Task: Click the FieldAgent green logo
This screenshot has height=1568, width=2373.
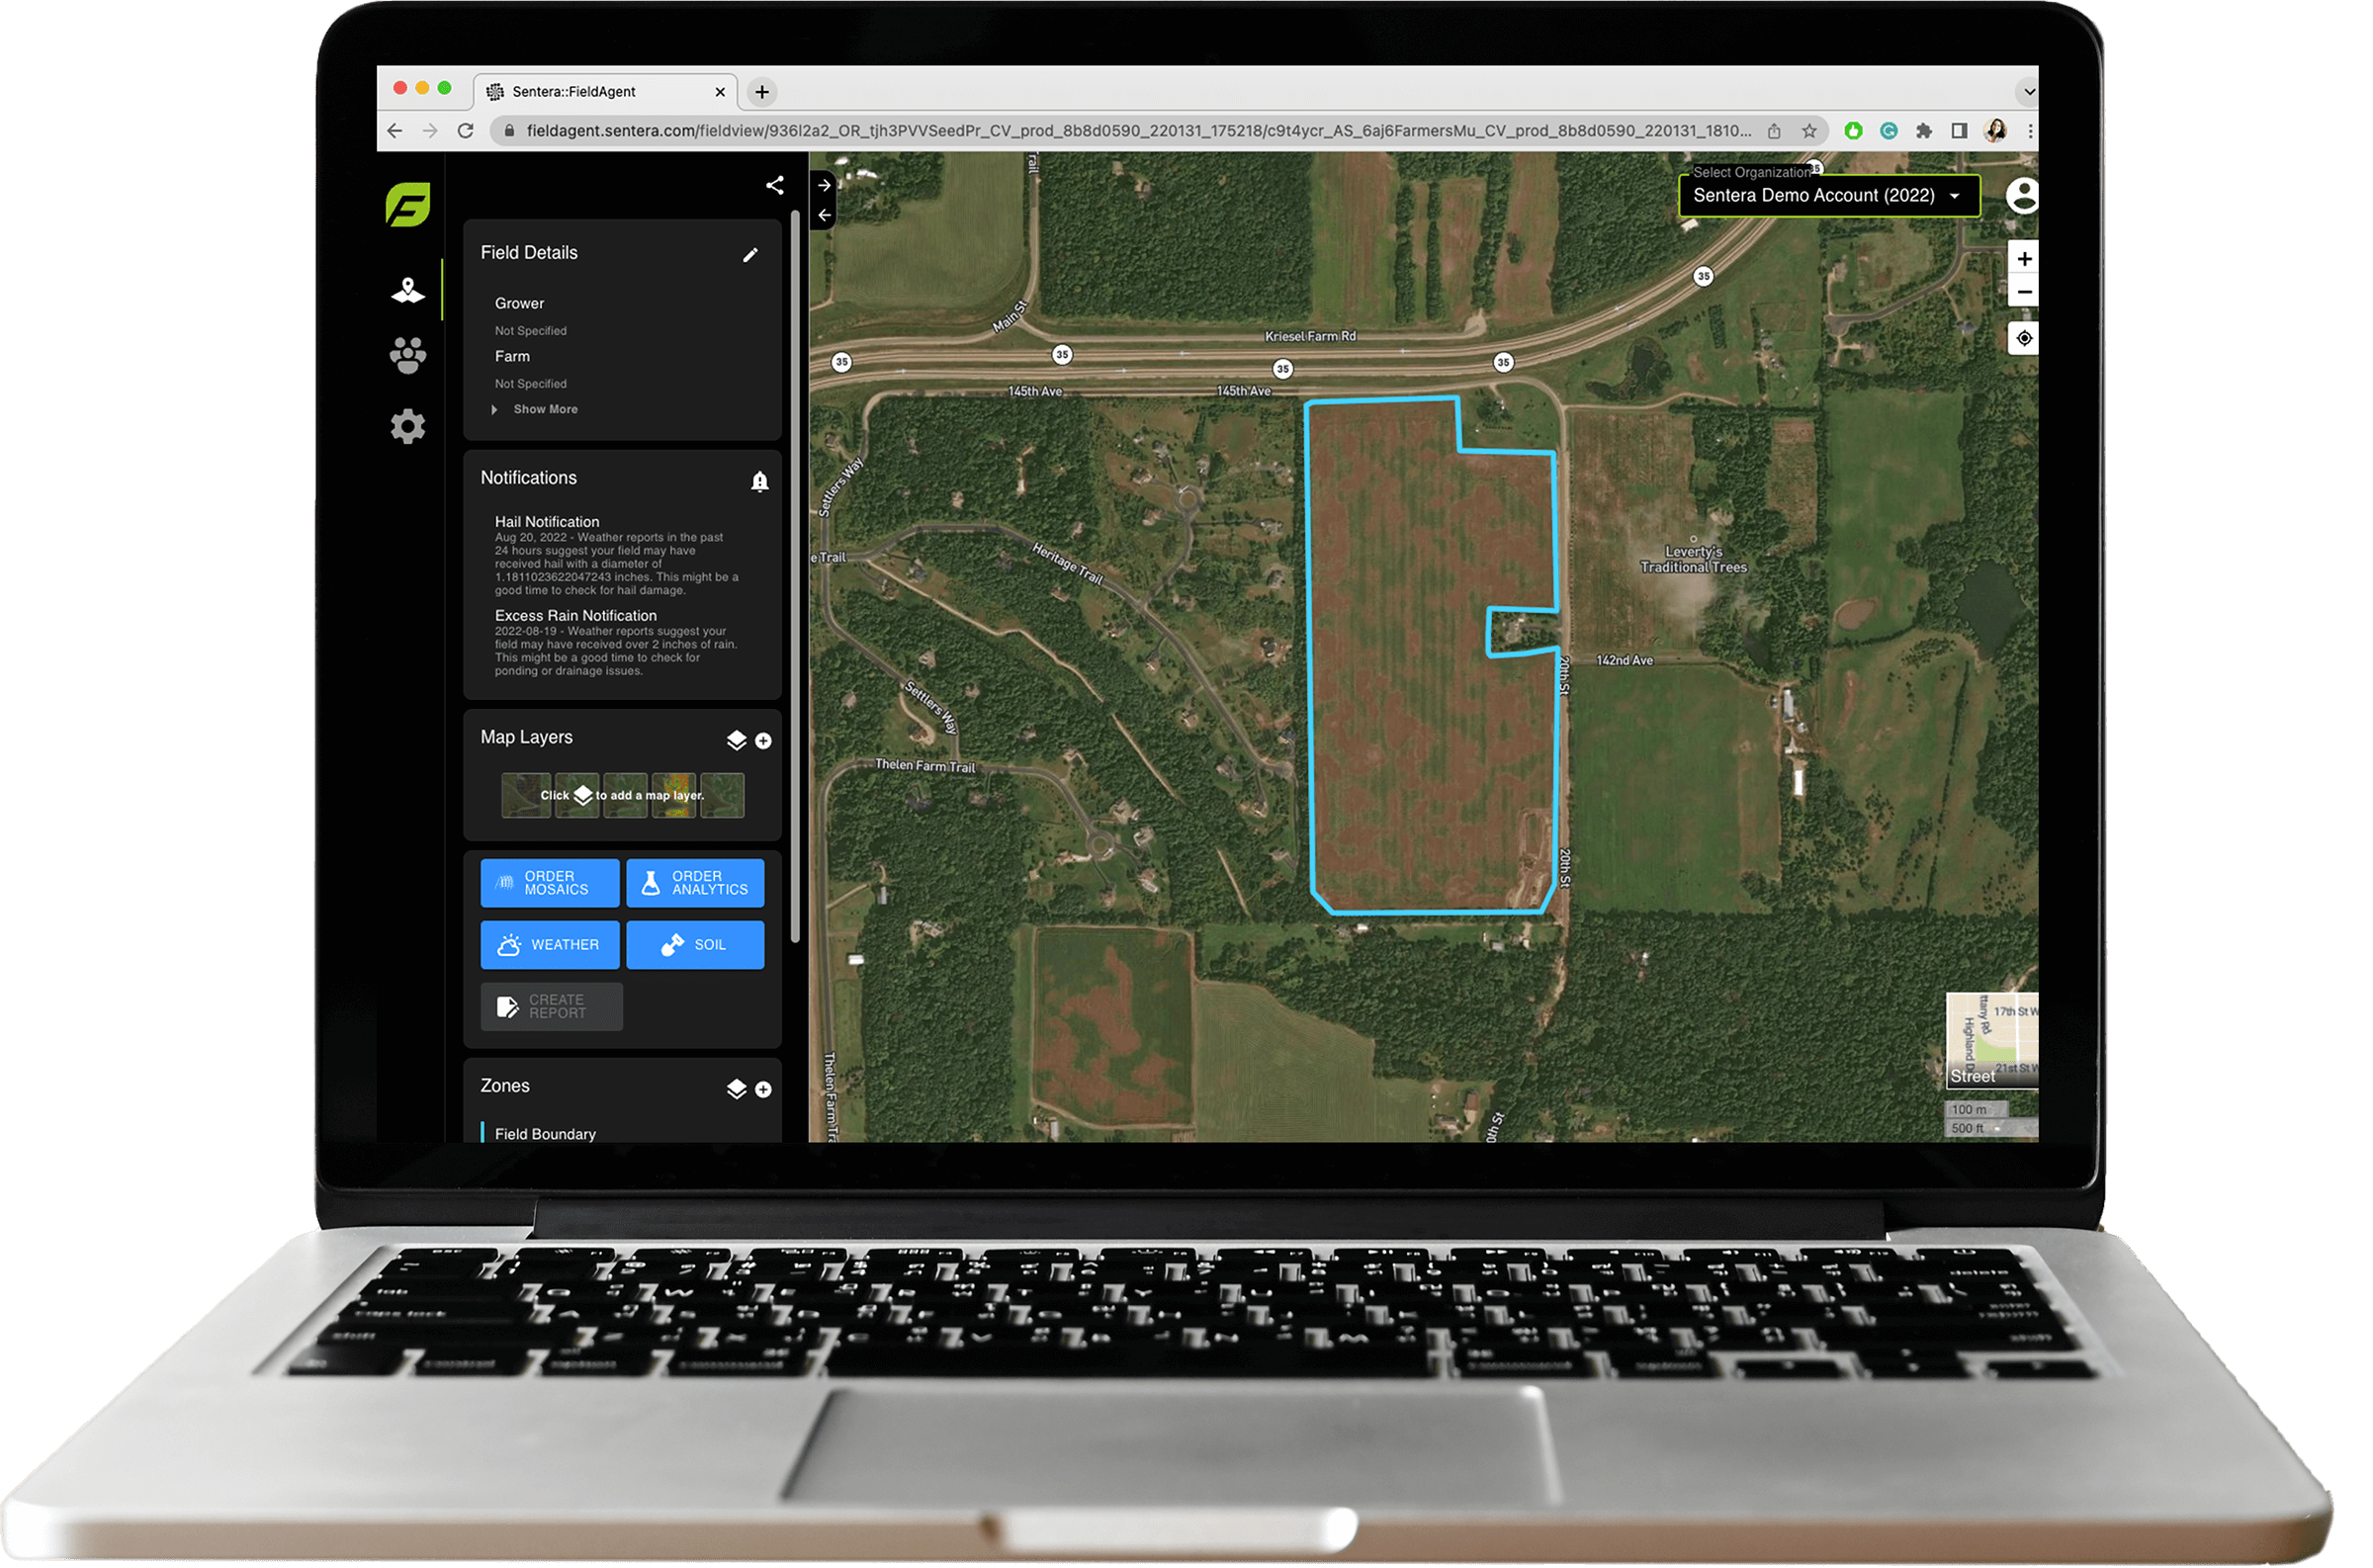Action: [x=408, y=205]
